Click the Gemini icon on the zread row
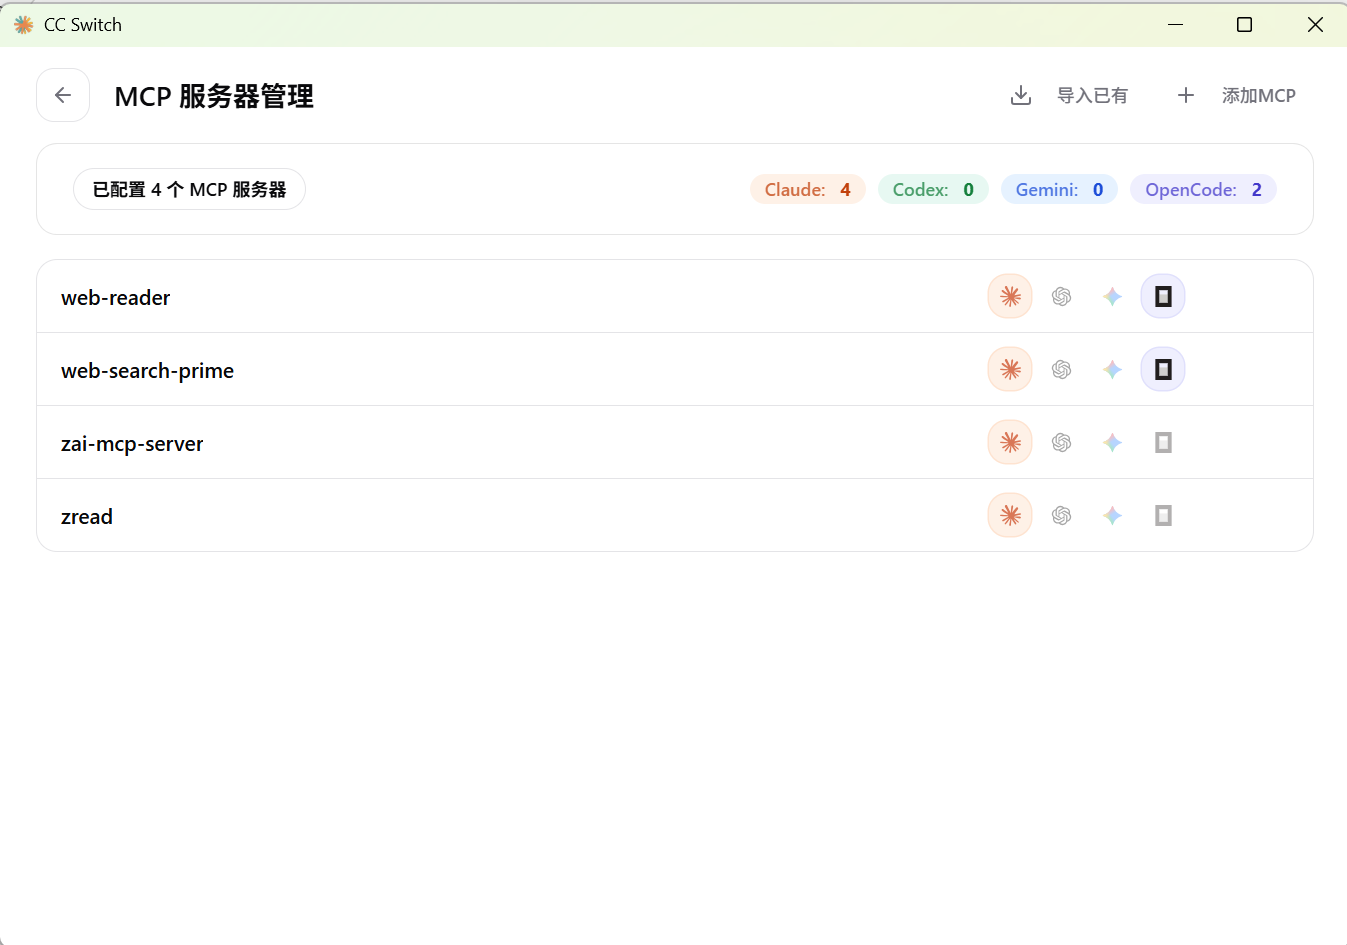The image size is (1347, 945). 1112,515
